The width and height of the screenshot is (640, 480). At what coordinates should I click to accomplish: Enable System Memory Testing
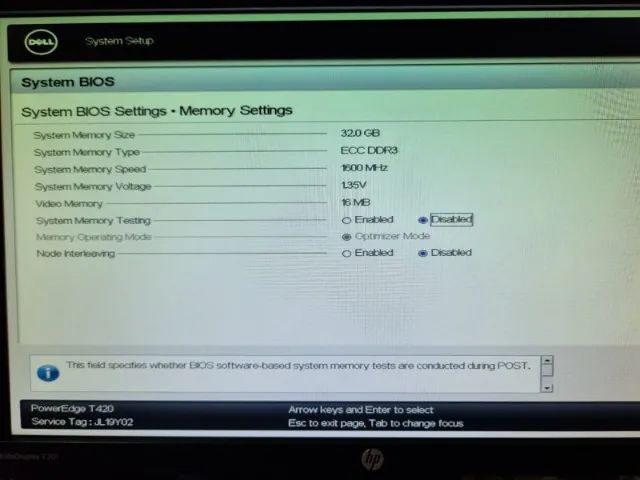click(x=347, y=220)
